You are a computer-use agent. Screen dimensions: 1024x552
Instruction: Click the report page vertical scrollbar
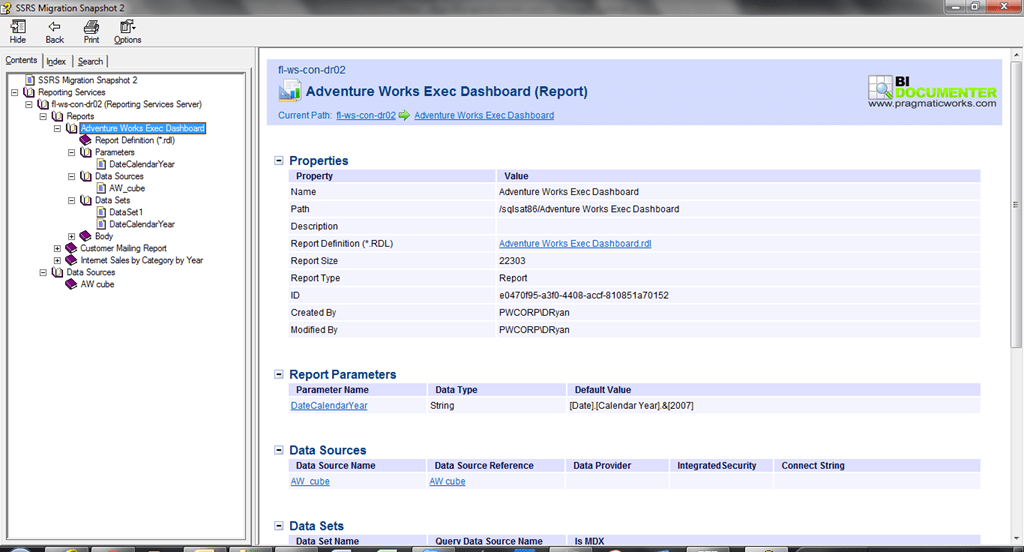(x=1016, y=204)
